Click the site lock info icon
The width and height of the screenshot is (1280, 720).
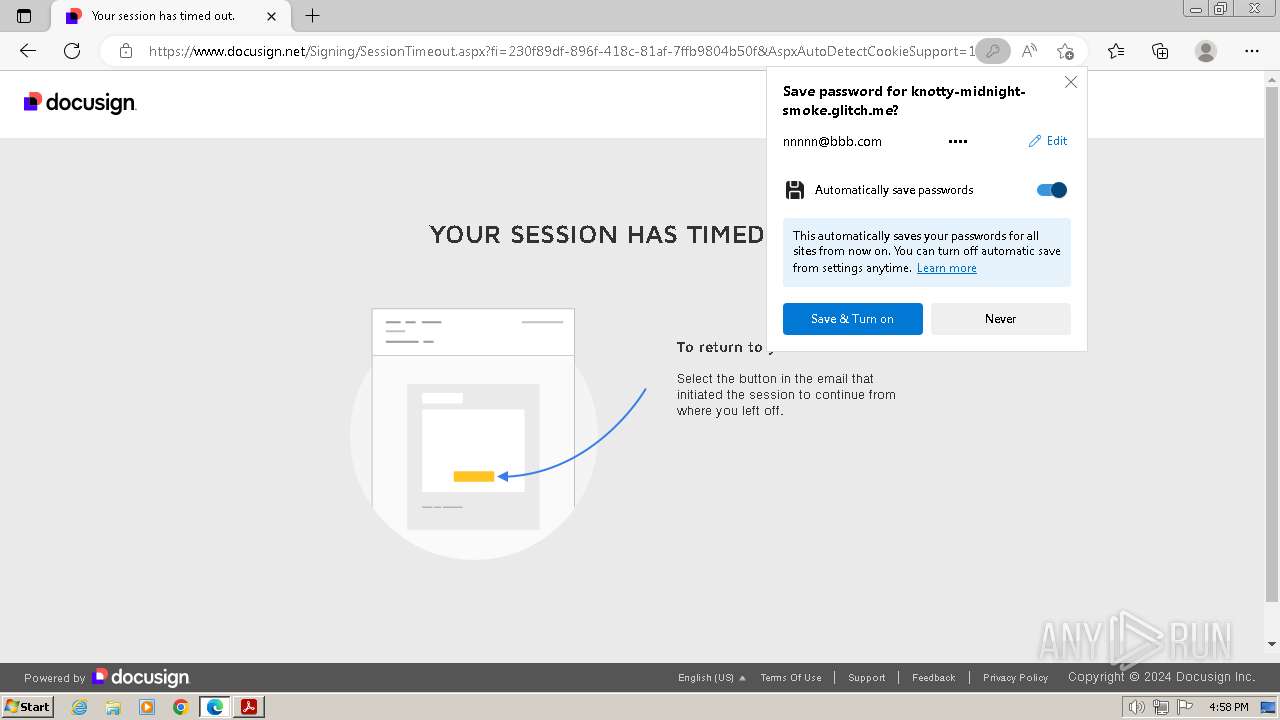[x=126, y=51]
